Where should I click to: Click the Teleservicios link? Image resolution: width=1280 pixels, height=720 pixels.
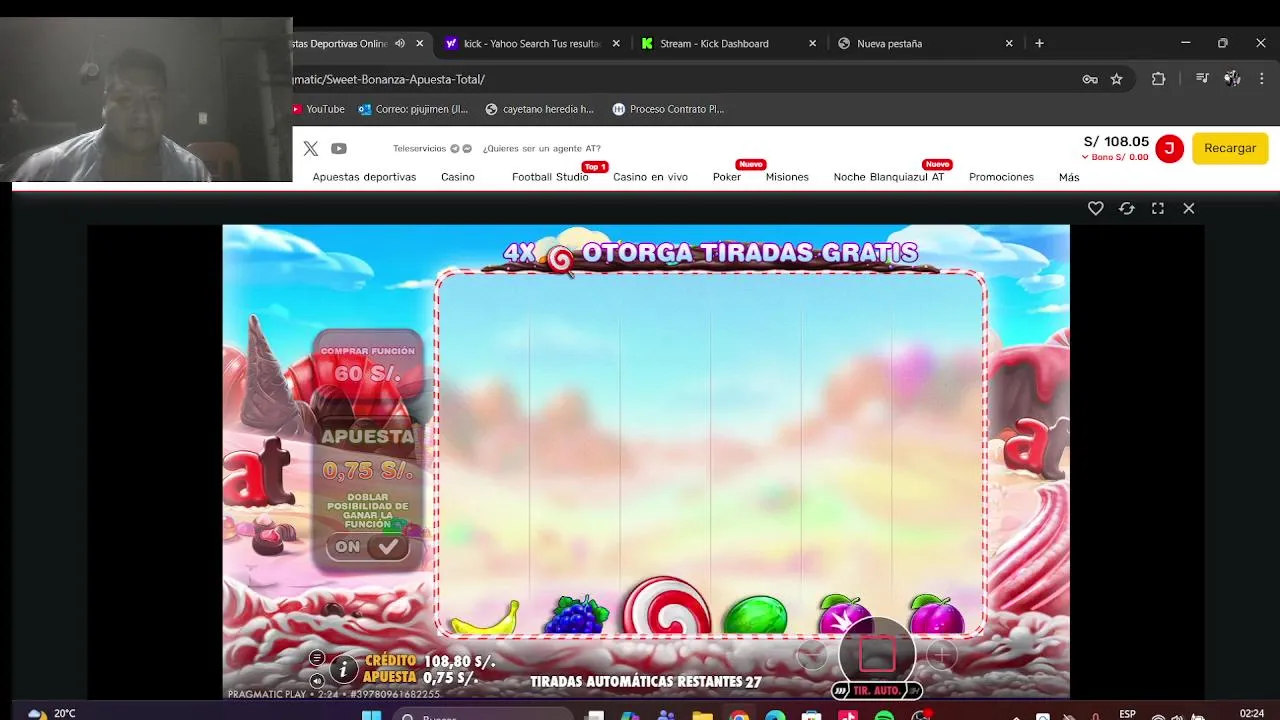(419, 148)
